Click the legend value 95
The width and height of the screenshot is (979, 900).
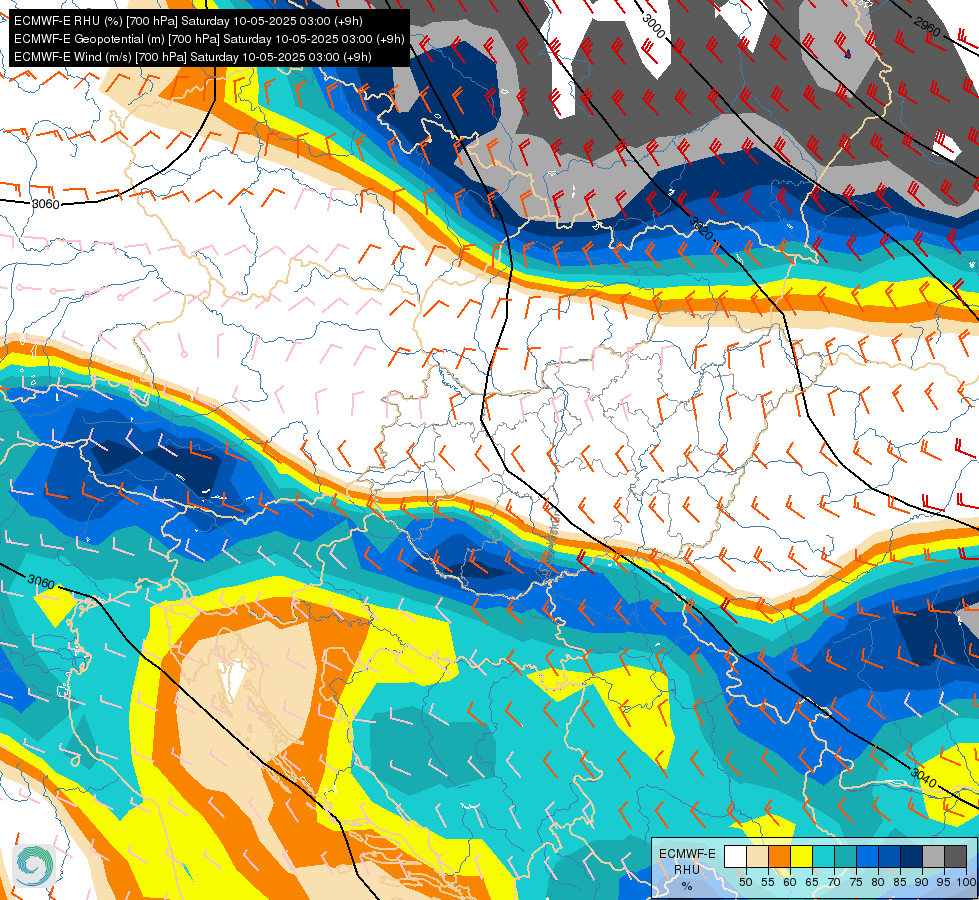click(x=943, y=882)
